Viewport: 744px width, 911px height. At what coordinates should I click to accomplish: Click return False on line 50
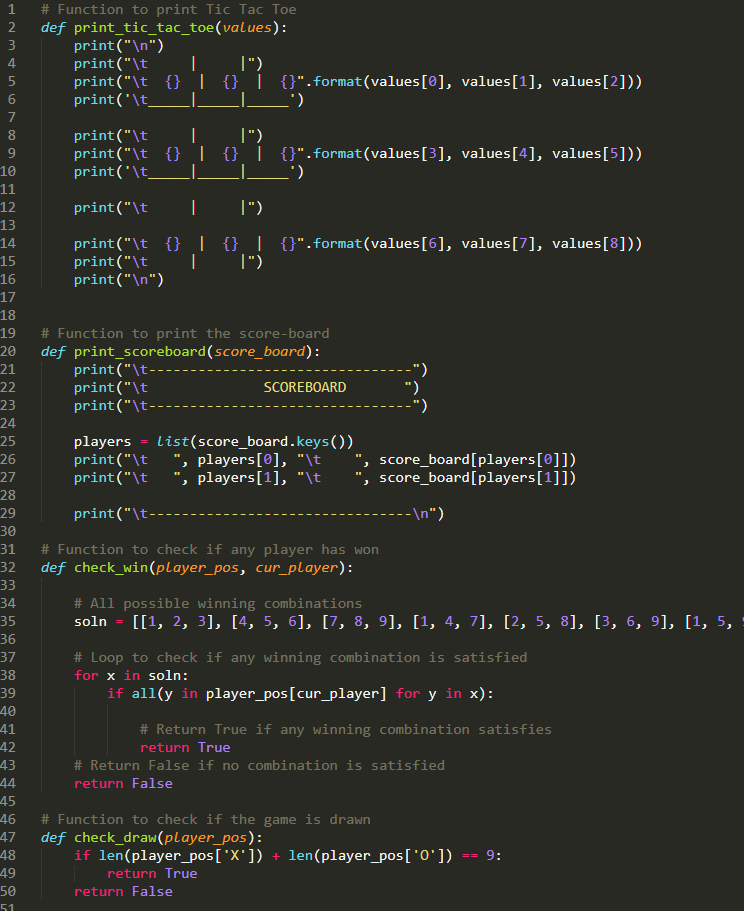tap(123, 892)
